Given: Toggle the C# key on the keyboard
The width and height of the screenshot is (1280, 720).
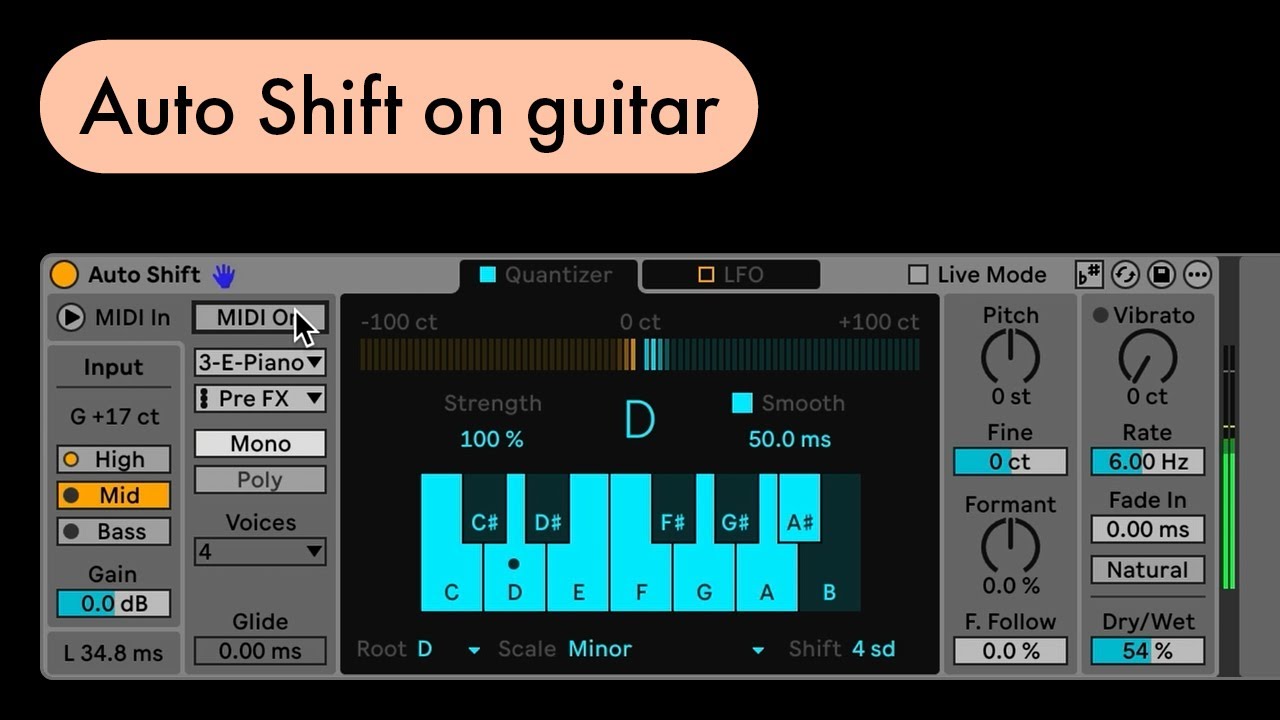Looking at the screenshot, I should click(x=484, y=508).
